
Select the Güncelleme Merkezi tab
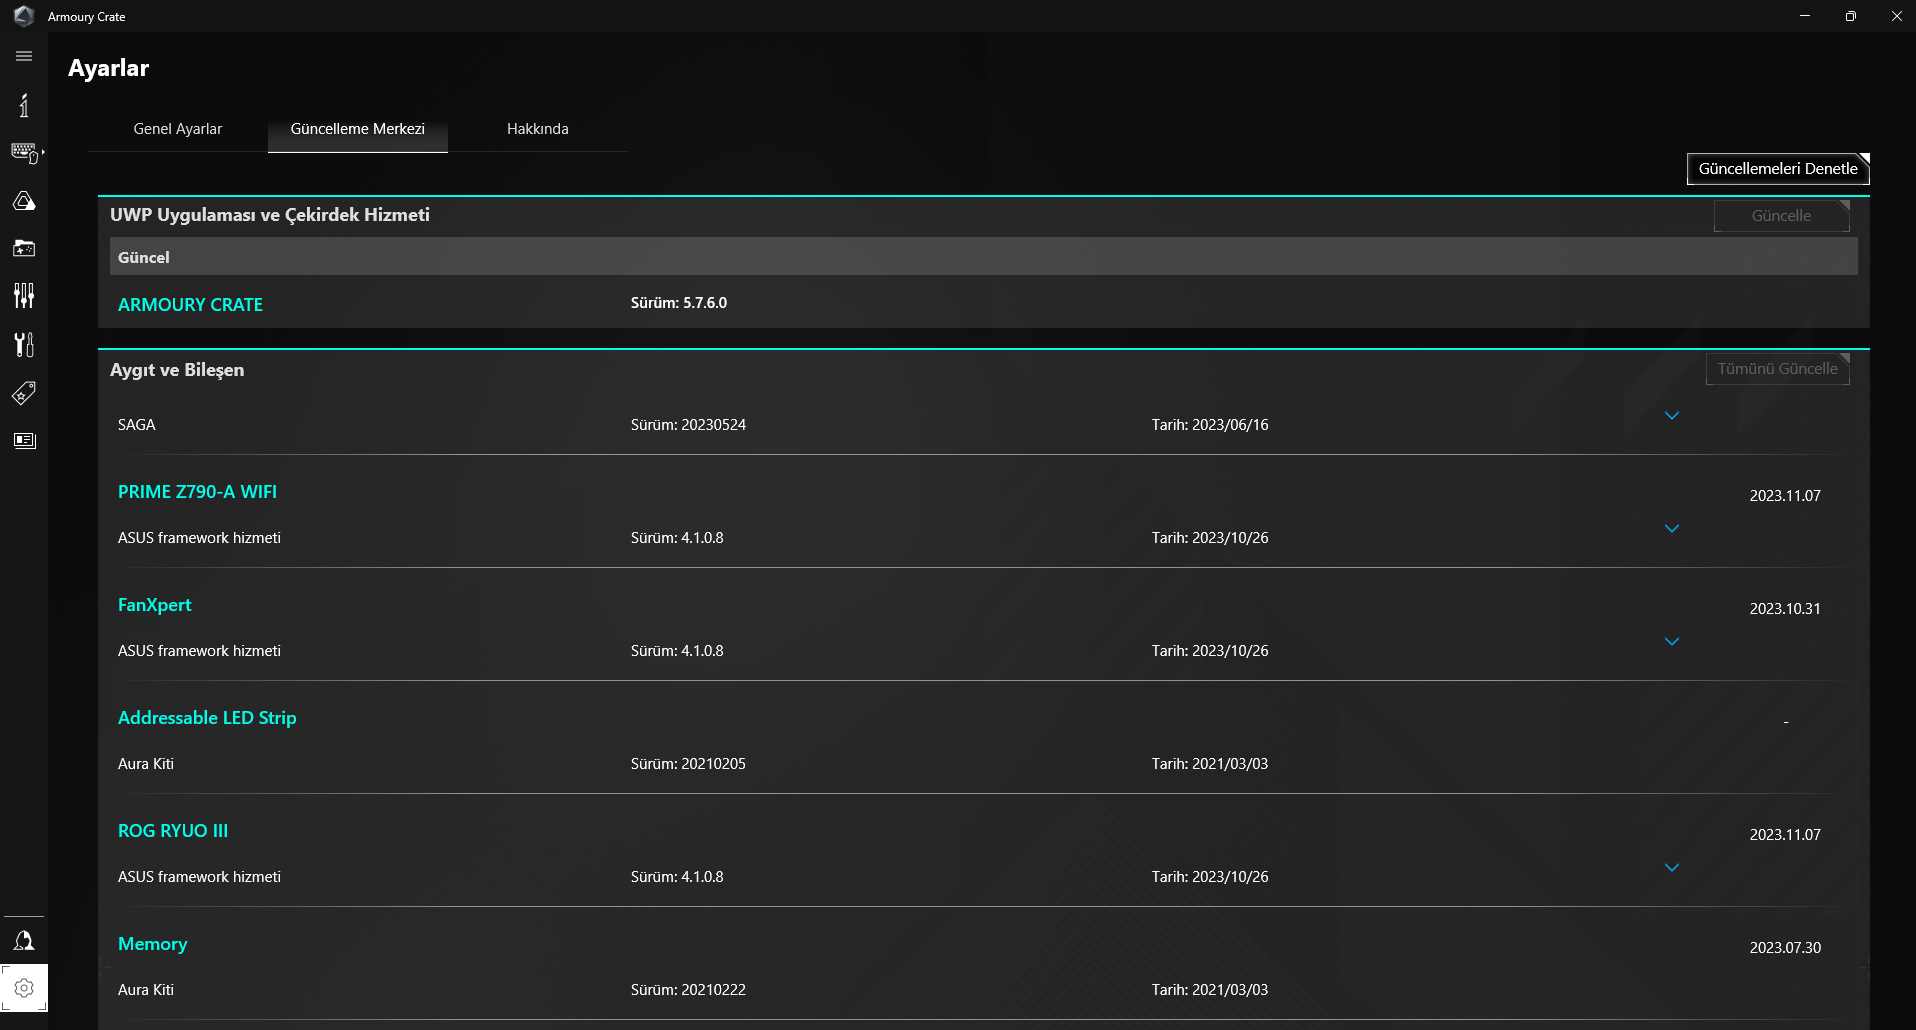358,129
